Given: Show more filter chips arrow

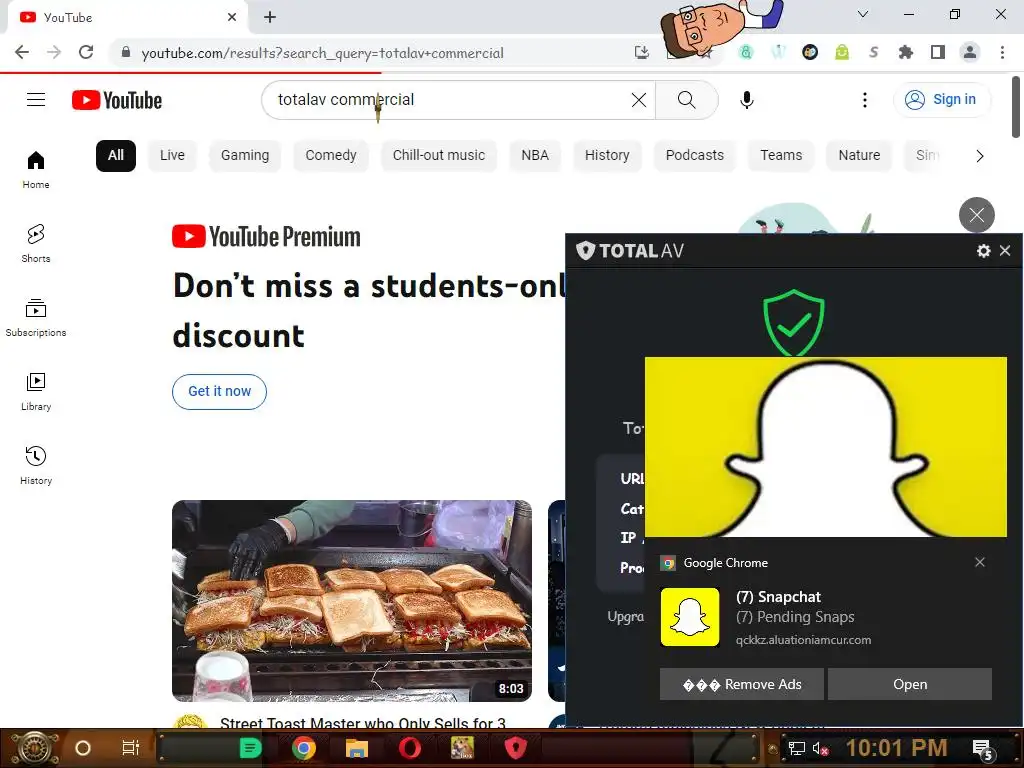Looking at the screenshot, I should pyautogui.click(x=980, y=155).
